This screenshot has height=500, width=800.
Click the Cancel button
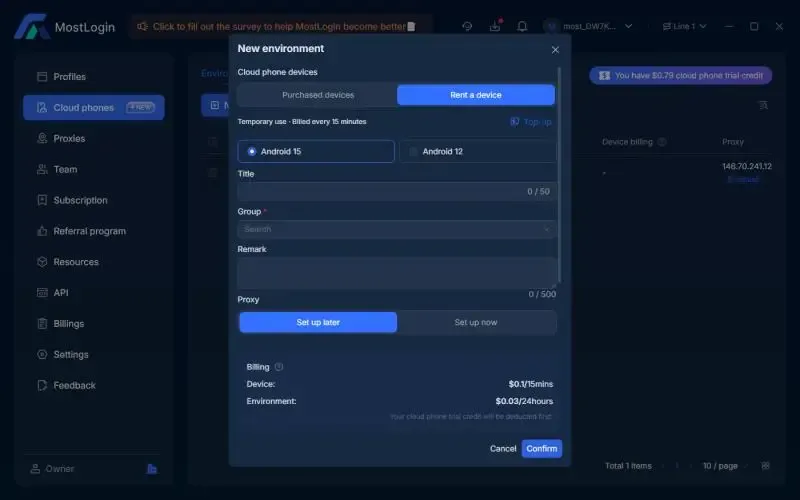pos(503,448)
